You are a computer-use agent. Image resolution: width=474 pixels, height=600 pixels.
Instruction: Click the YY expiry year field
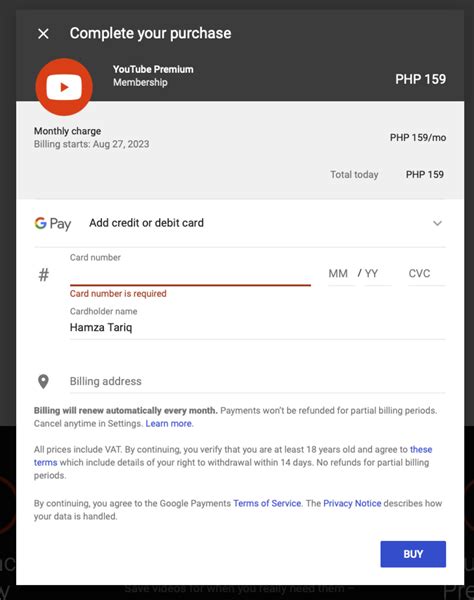[378, 274]
